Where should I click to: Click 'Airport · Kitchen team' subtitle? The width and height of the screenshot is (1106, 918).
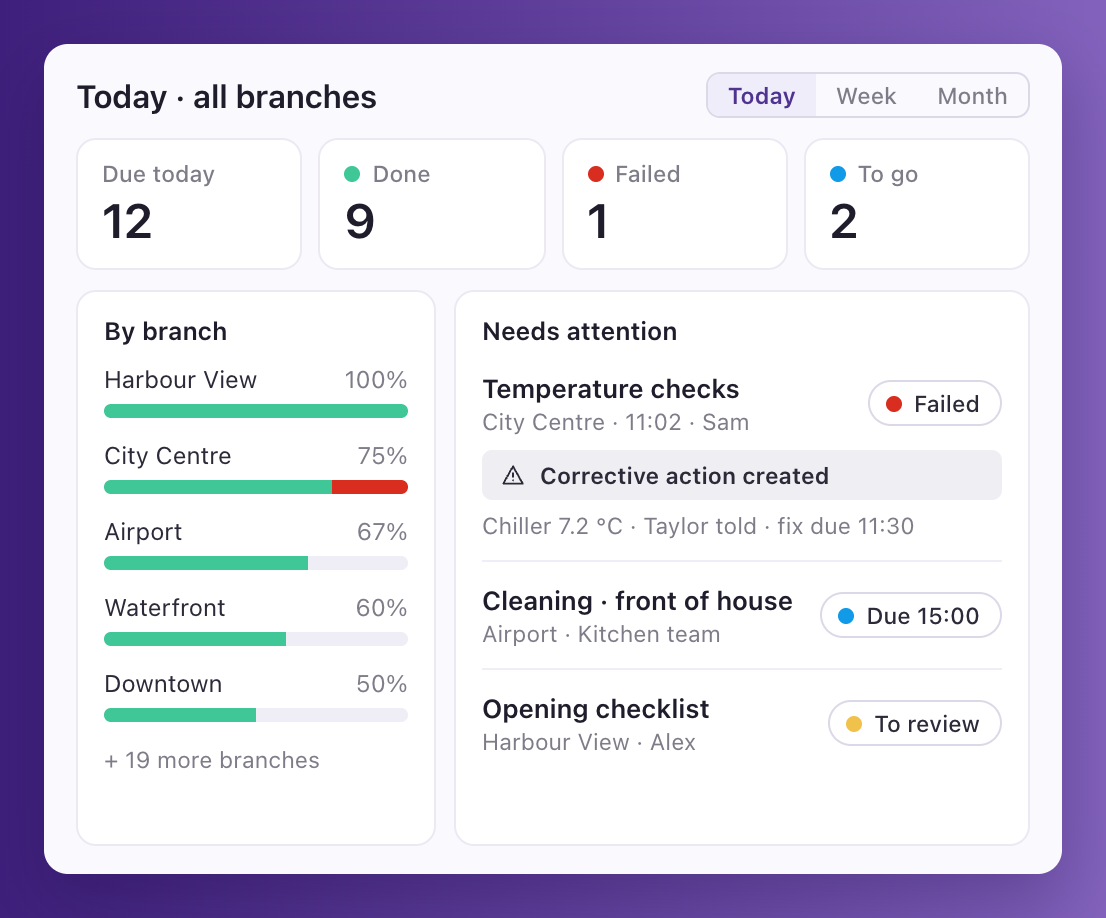coord(601,634)
